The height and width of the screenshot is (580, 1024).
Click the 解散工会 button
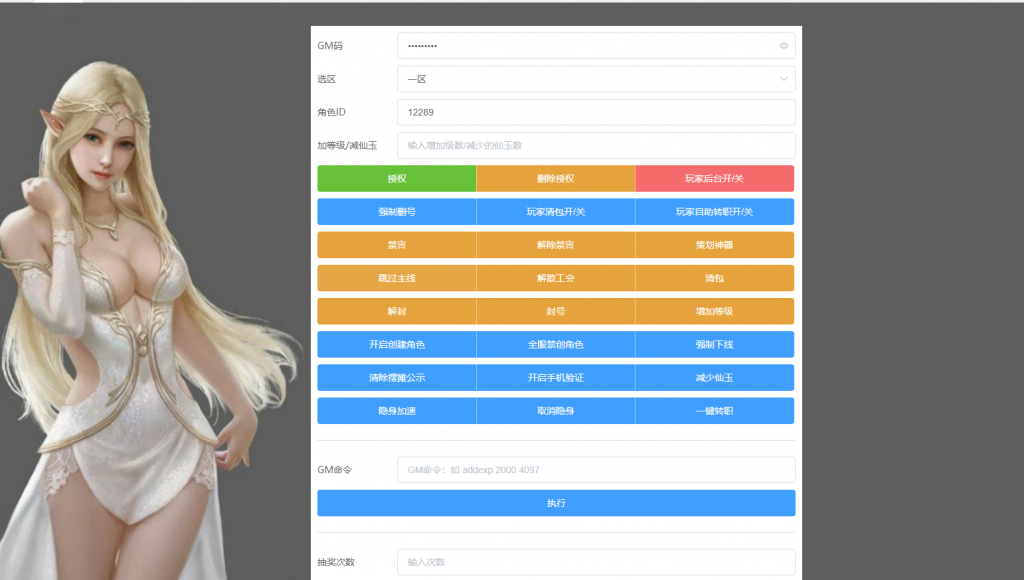pos(555,277)
